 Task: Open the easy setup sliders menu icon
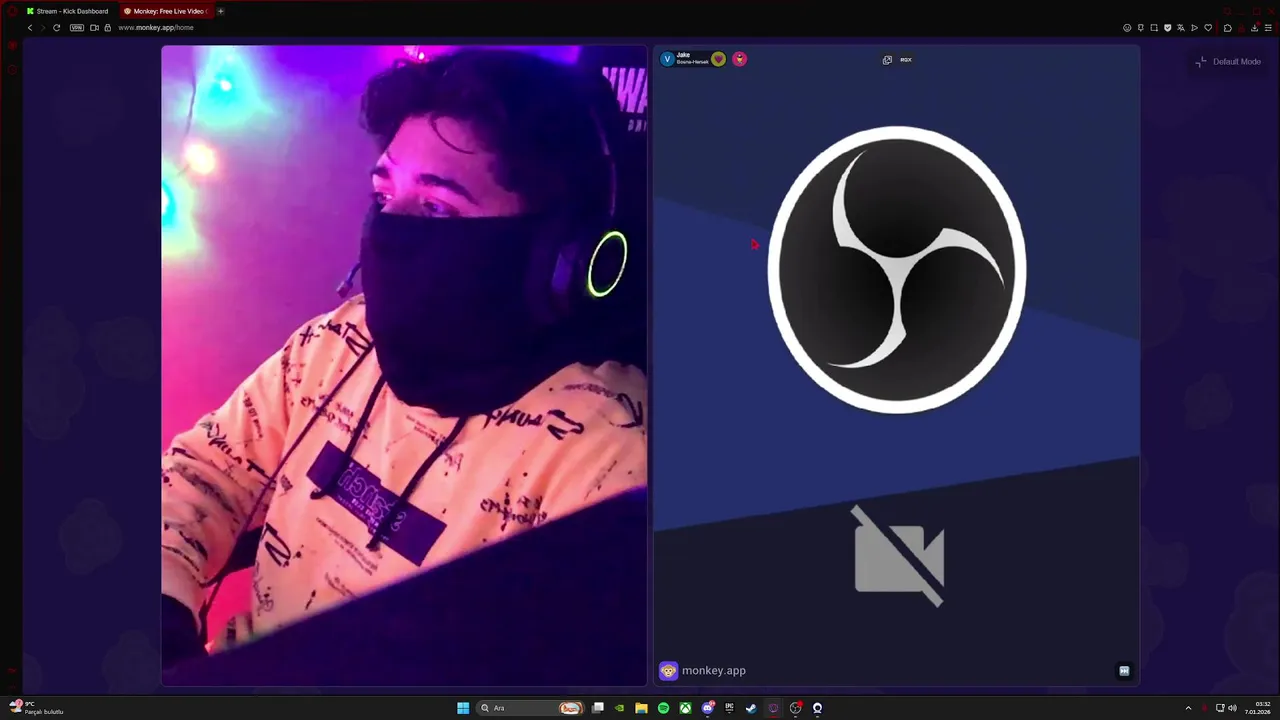pos(1267,28)
